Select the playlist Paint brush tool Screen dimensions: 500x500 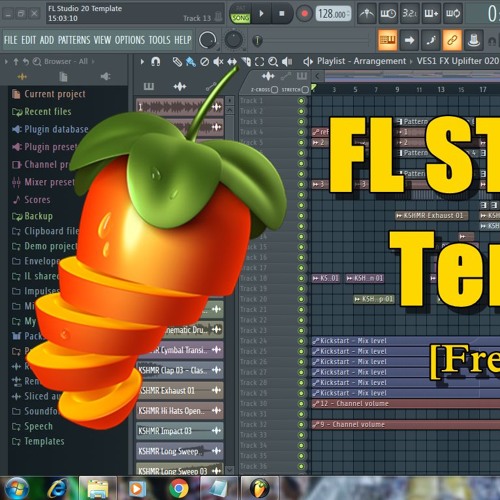pyautogui.click(x=191, y=62)
